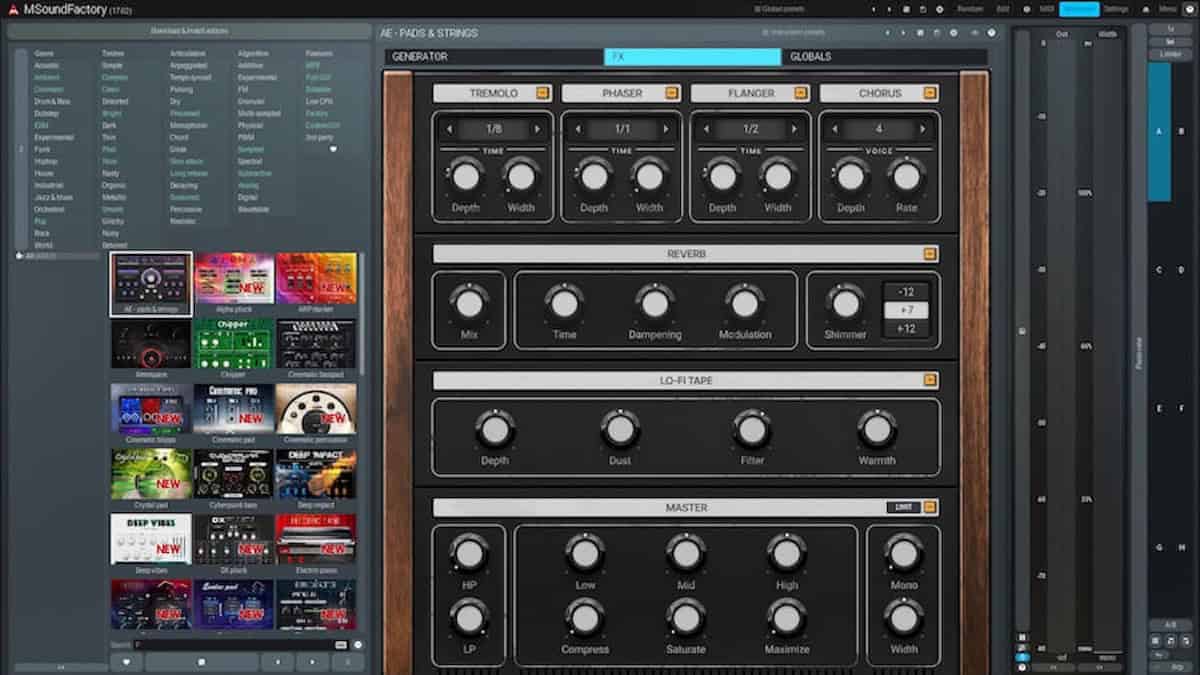Click the Tremolo time next arrow

coord(538,129)
